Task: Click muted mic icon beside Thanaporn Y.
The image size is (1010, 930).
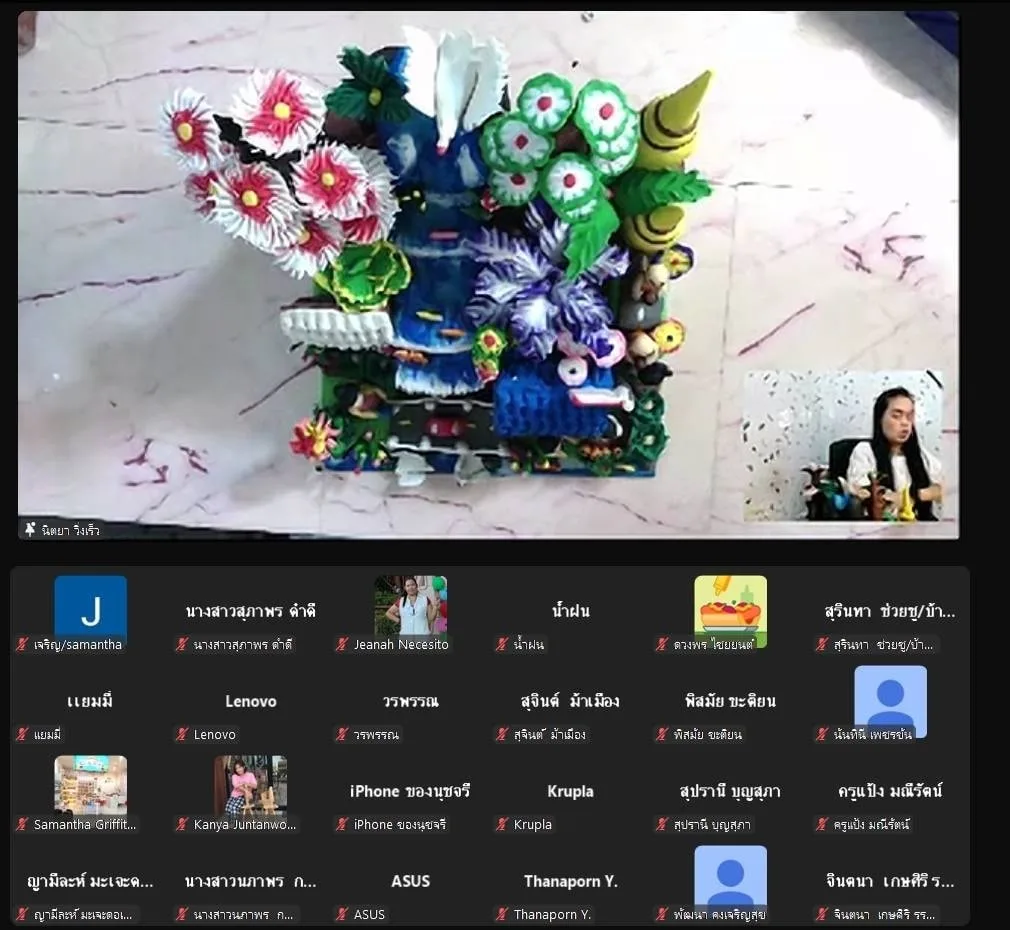Action: point(502,914)
